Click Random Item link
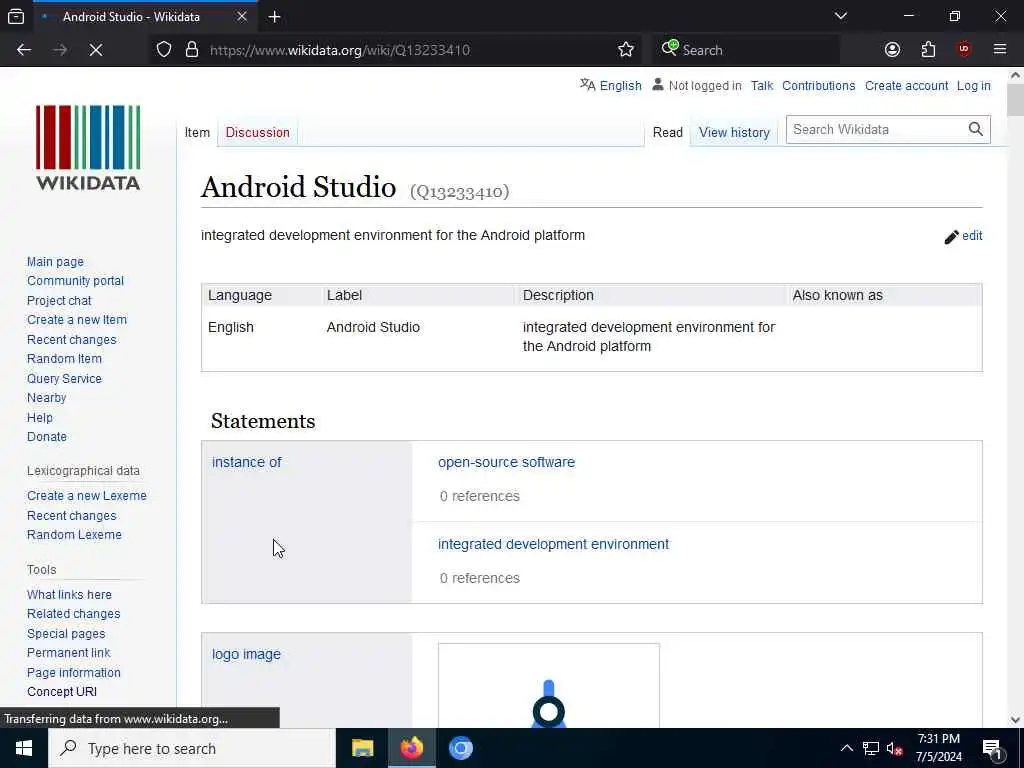This screenshot has width=1024, height=768. [x=64, y=359]
